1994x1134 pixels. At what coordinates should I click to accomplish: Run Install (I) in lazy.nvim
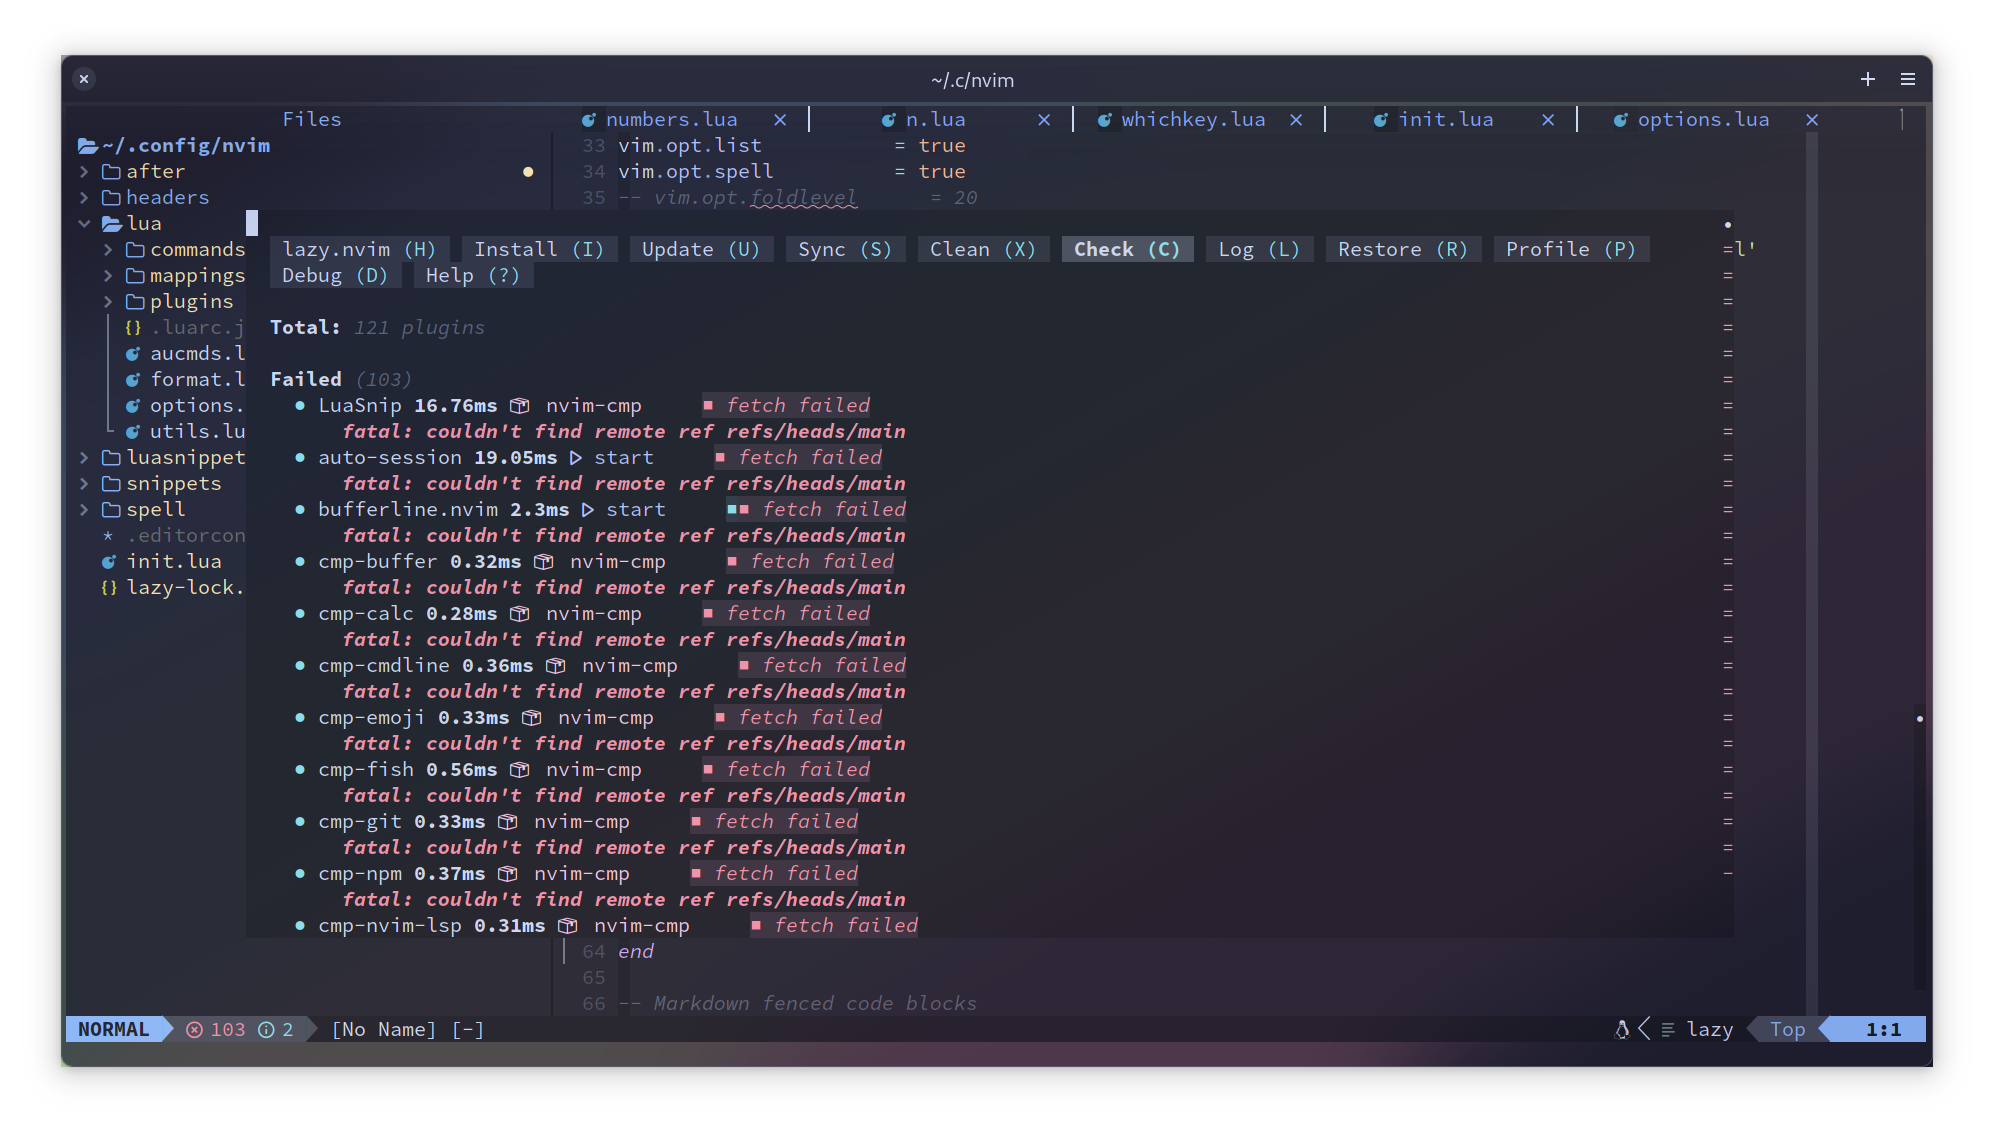click(539, 250)
